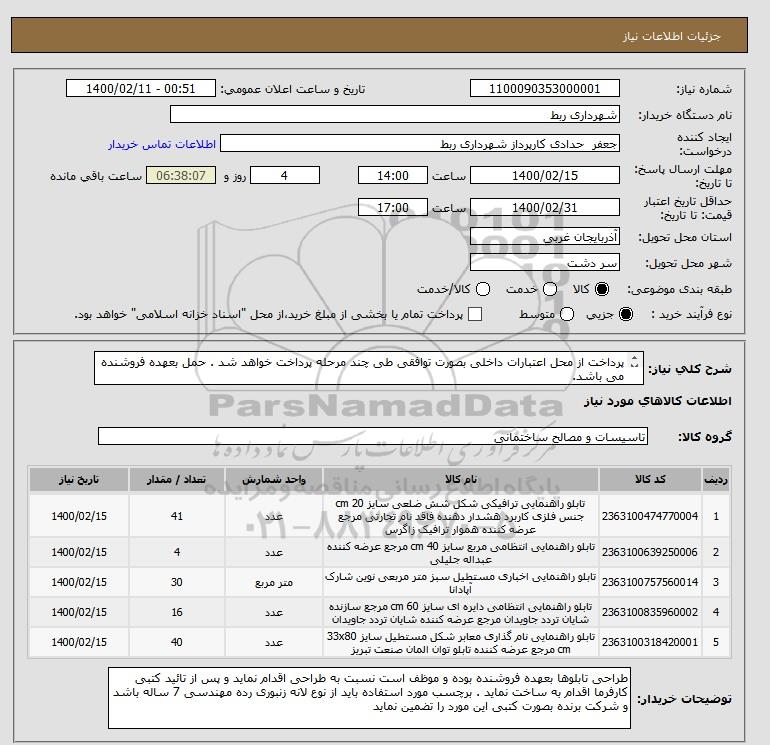
Task: Choose the متوسط purchase process option
Action: click(567, 314)
